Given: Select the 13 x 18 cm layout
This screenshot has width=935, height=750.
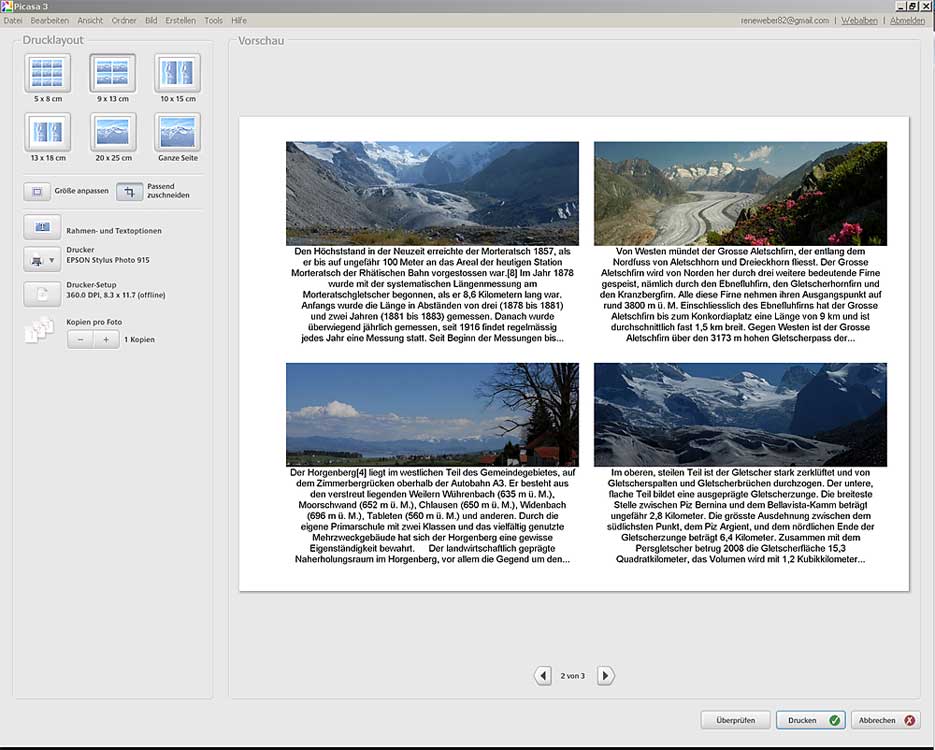Looking at the screenshot, I should point(48,132).
